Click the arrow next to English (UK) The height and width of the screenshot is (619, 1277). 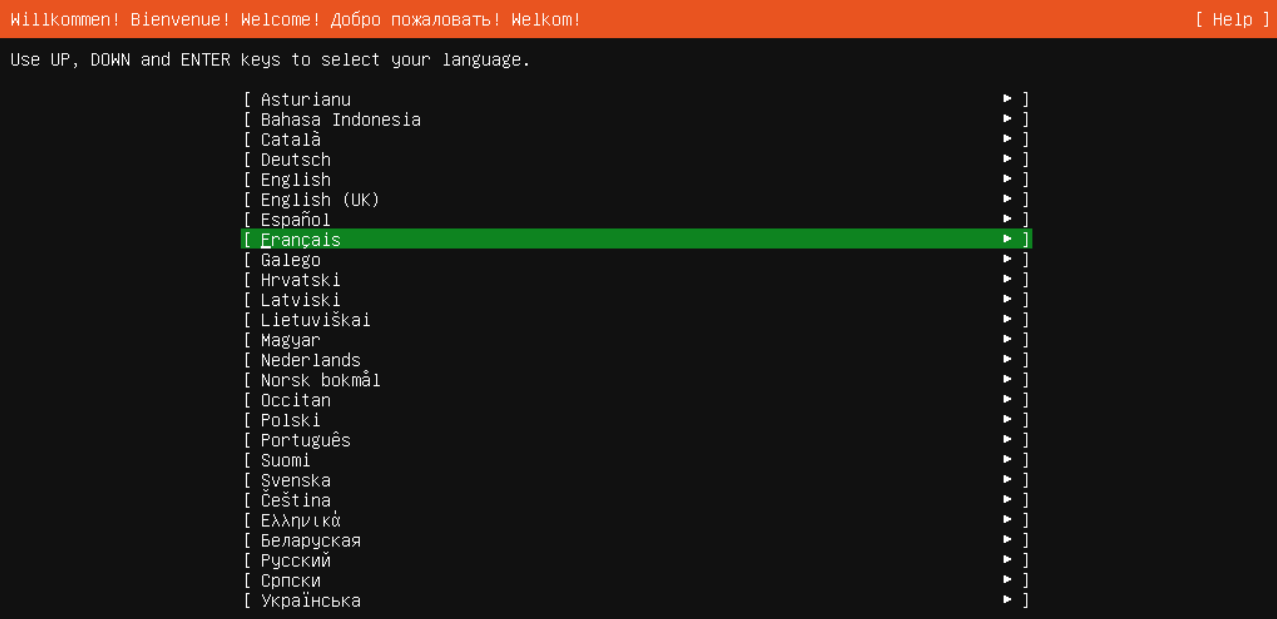pos(1007,199)
